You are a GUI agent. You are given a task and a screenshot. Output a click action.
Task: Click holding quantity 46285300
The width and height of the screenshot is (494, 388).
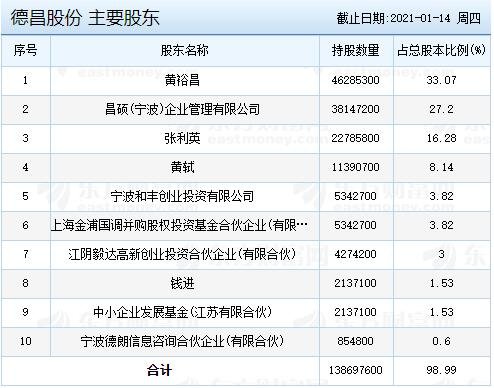(355, 80)
